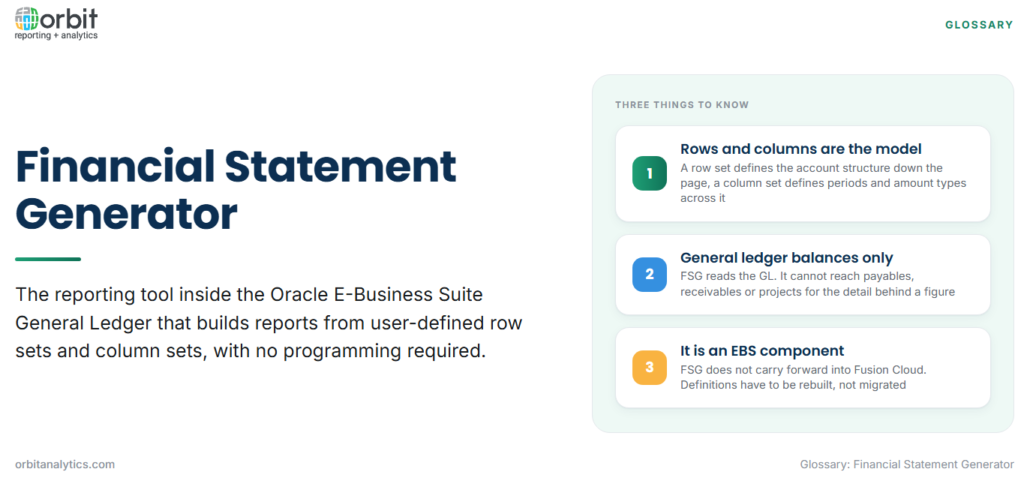Viewport: 1024px width, 478px height.
Task: Select the 'General ledger balances only' heading
Action: [786, 257]
